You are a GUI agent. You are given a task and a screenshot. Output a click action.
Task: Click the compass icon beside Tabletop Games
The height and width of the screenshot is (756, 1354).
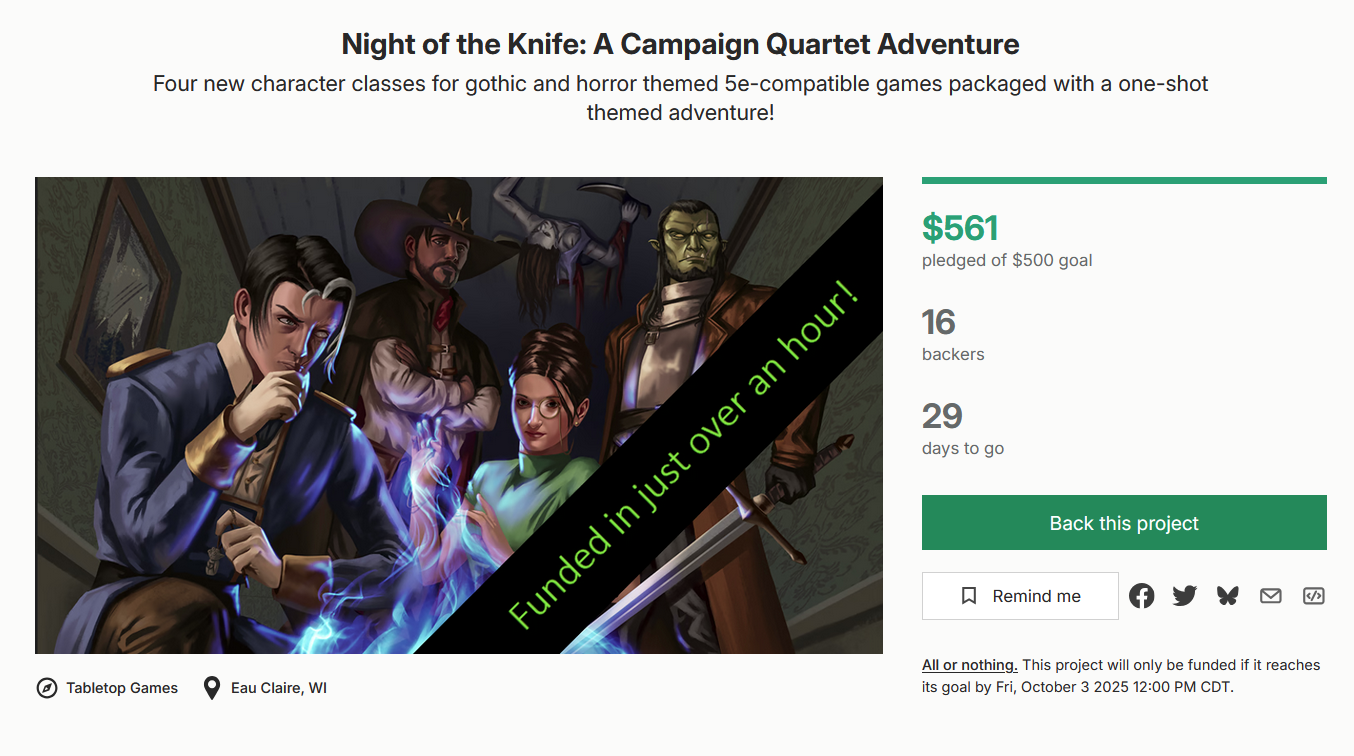coord(47,688)
